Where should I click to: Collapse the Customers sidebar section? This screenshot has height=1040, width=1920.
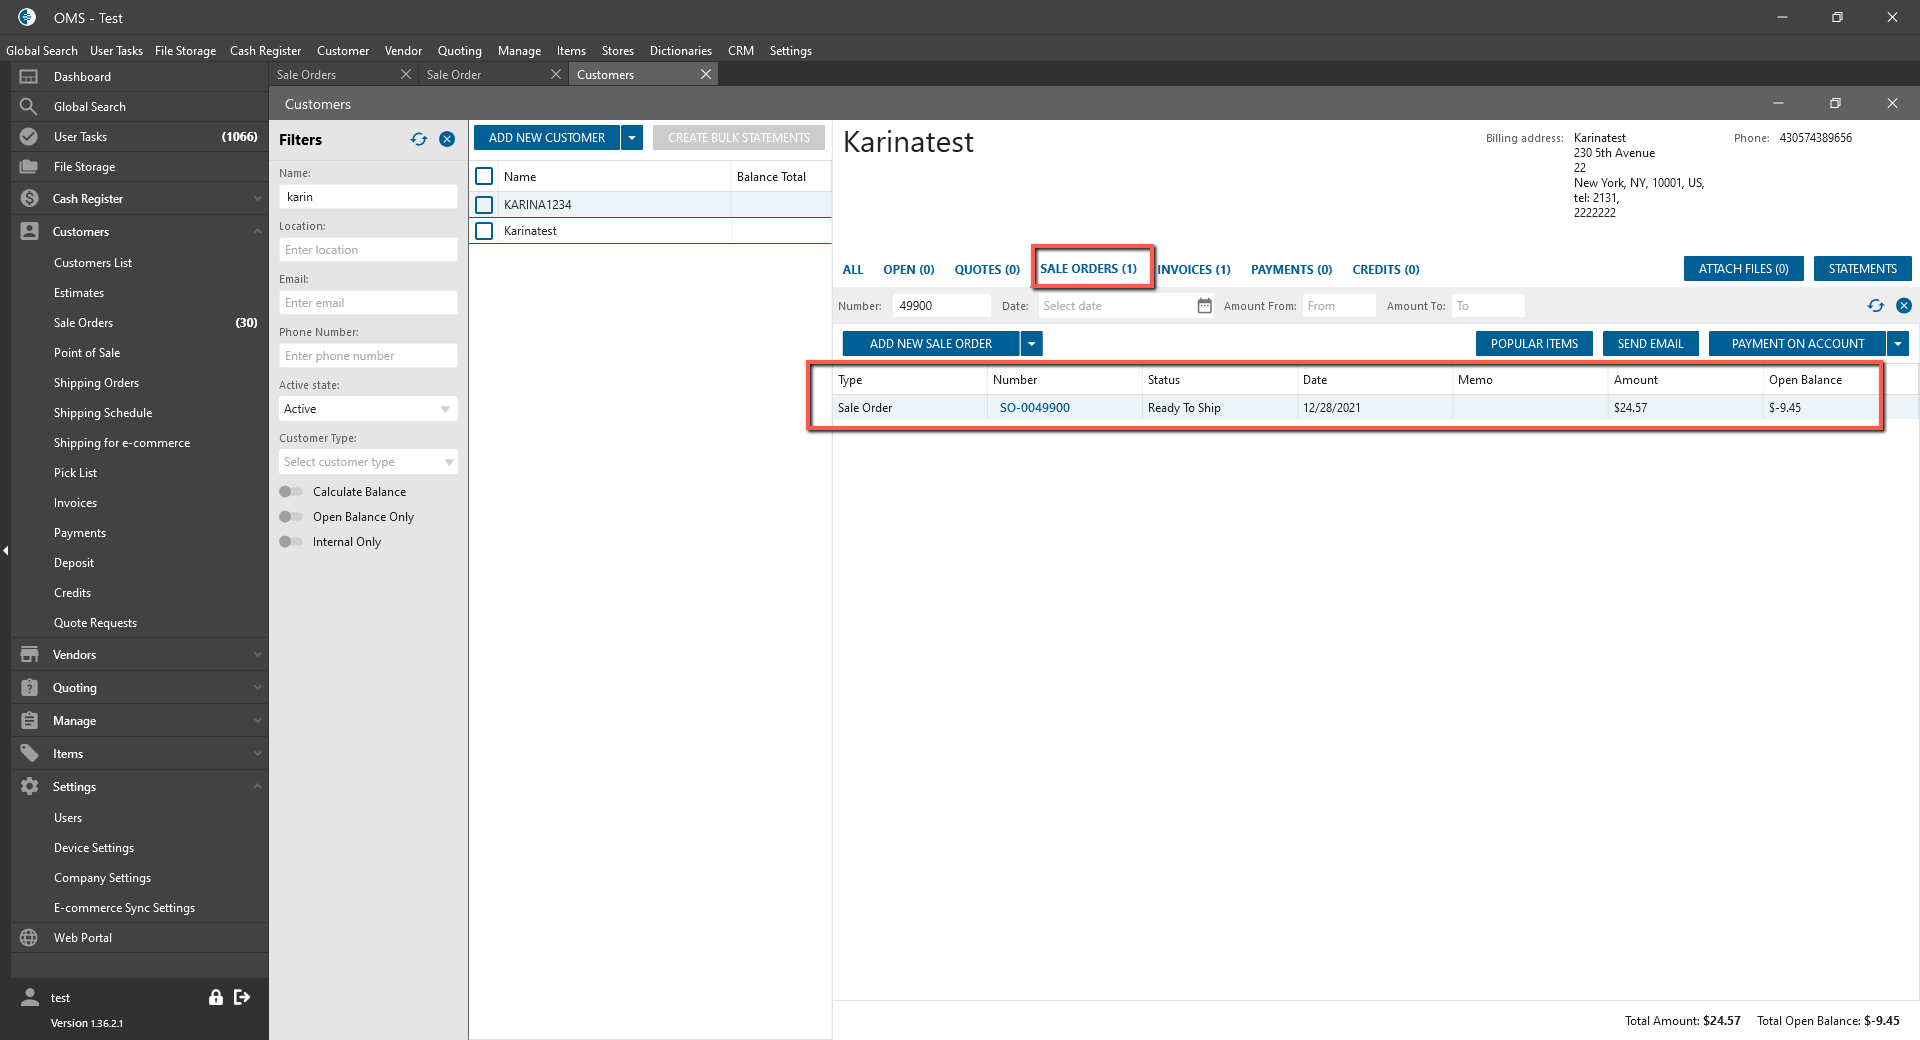tap(257, 231)
